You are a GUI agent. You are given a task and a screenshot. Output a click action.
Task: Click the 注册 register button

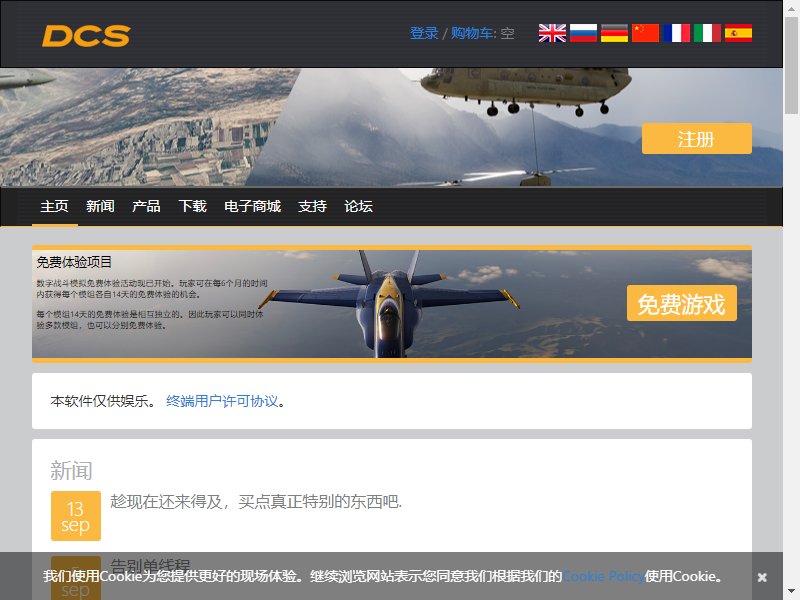click(696, 138)
